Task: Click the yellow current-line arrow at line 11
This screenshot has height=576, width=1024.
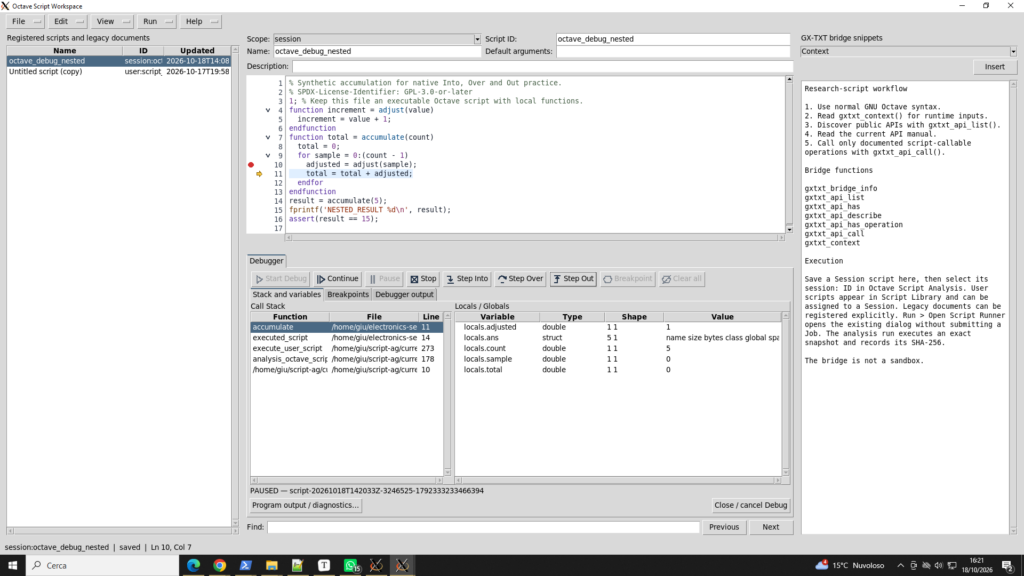Action: click(259, 174)
